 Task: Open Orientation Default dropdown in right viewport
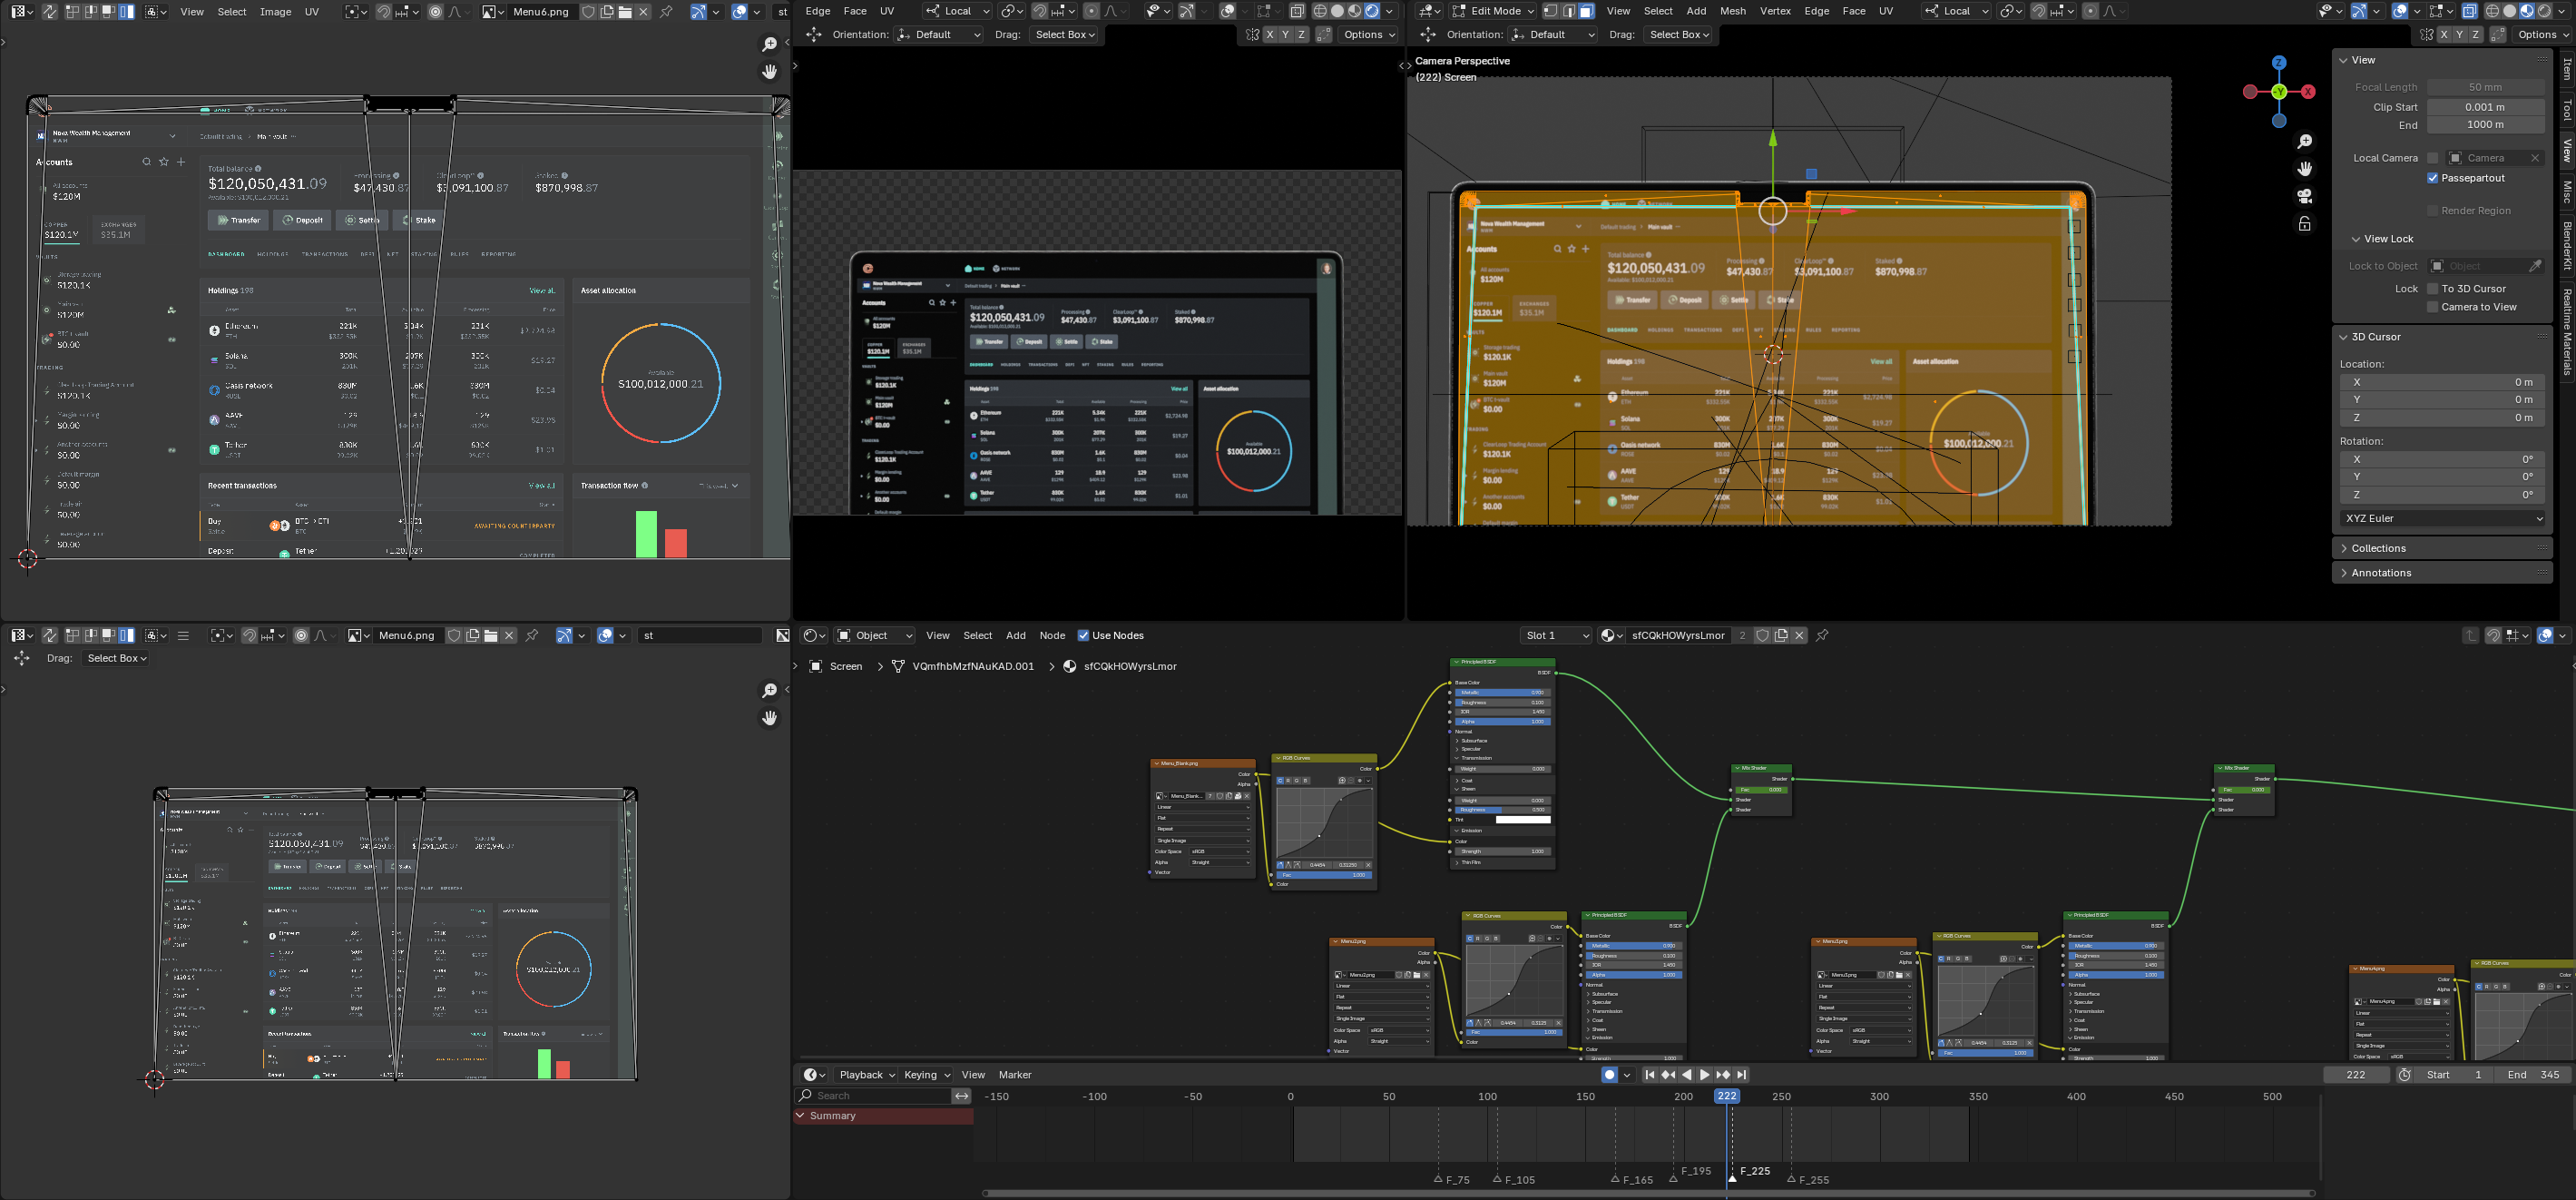1553,34
